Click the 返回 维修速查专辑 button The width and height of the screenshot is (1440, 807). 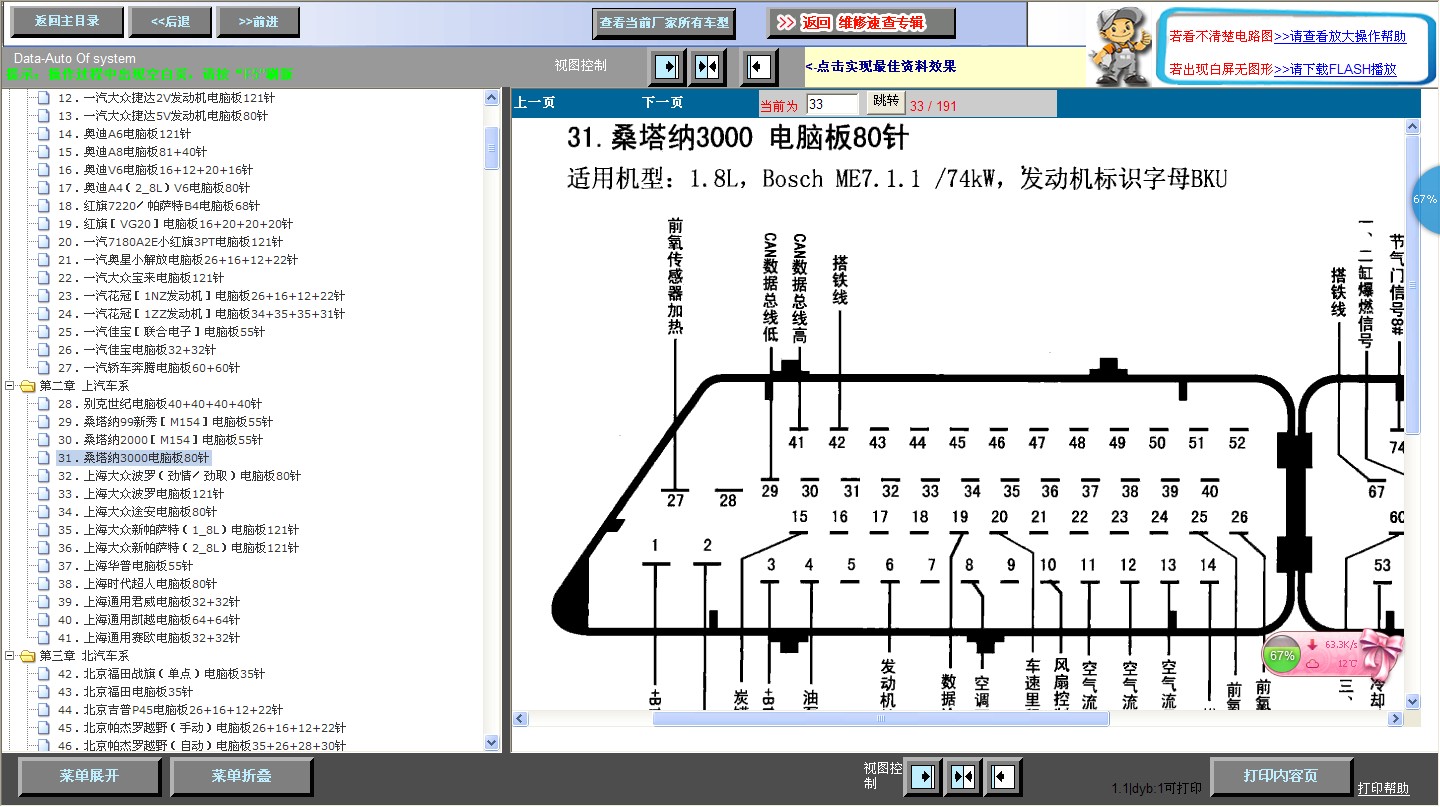tap(862, 22)
